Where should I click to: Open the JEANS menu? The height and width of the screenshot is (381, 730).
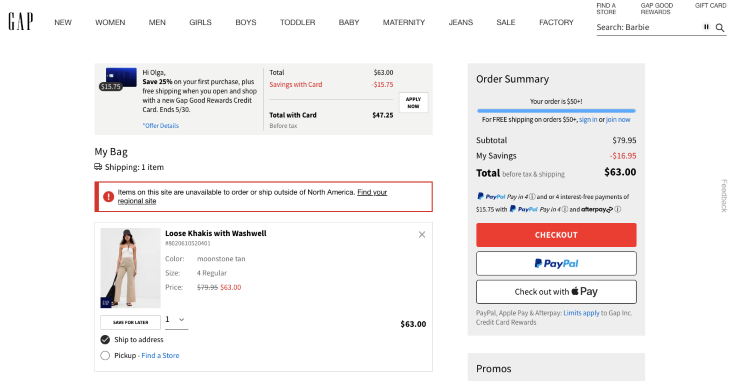click(461, 22)
